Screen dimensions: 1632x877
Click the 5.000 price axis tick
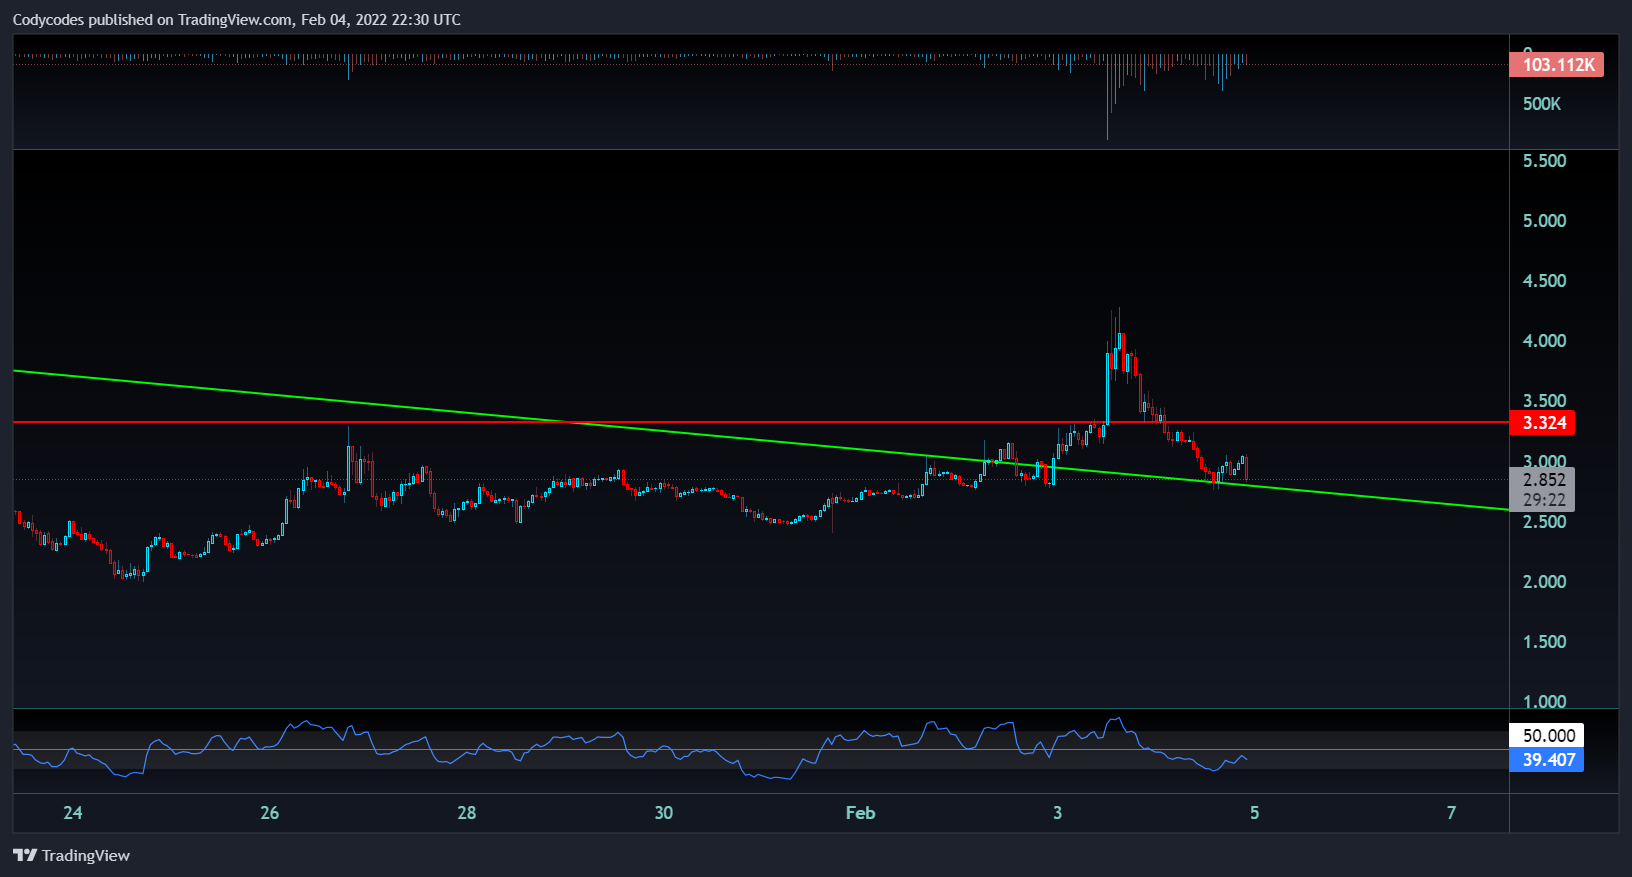1544,221
